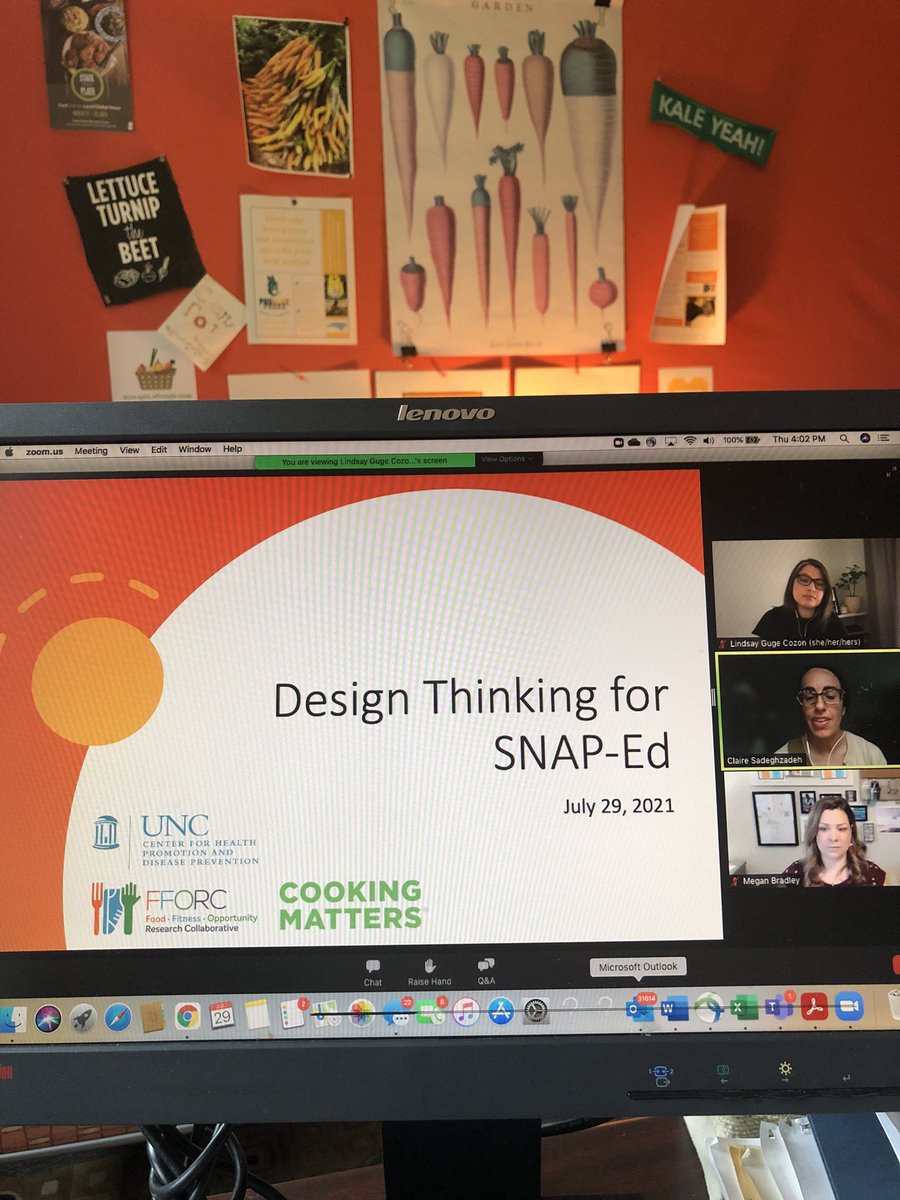
Task: Click the Zoom camera icon in menu bar
Action: pyautogui.click(x=619, y=441)
